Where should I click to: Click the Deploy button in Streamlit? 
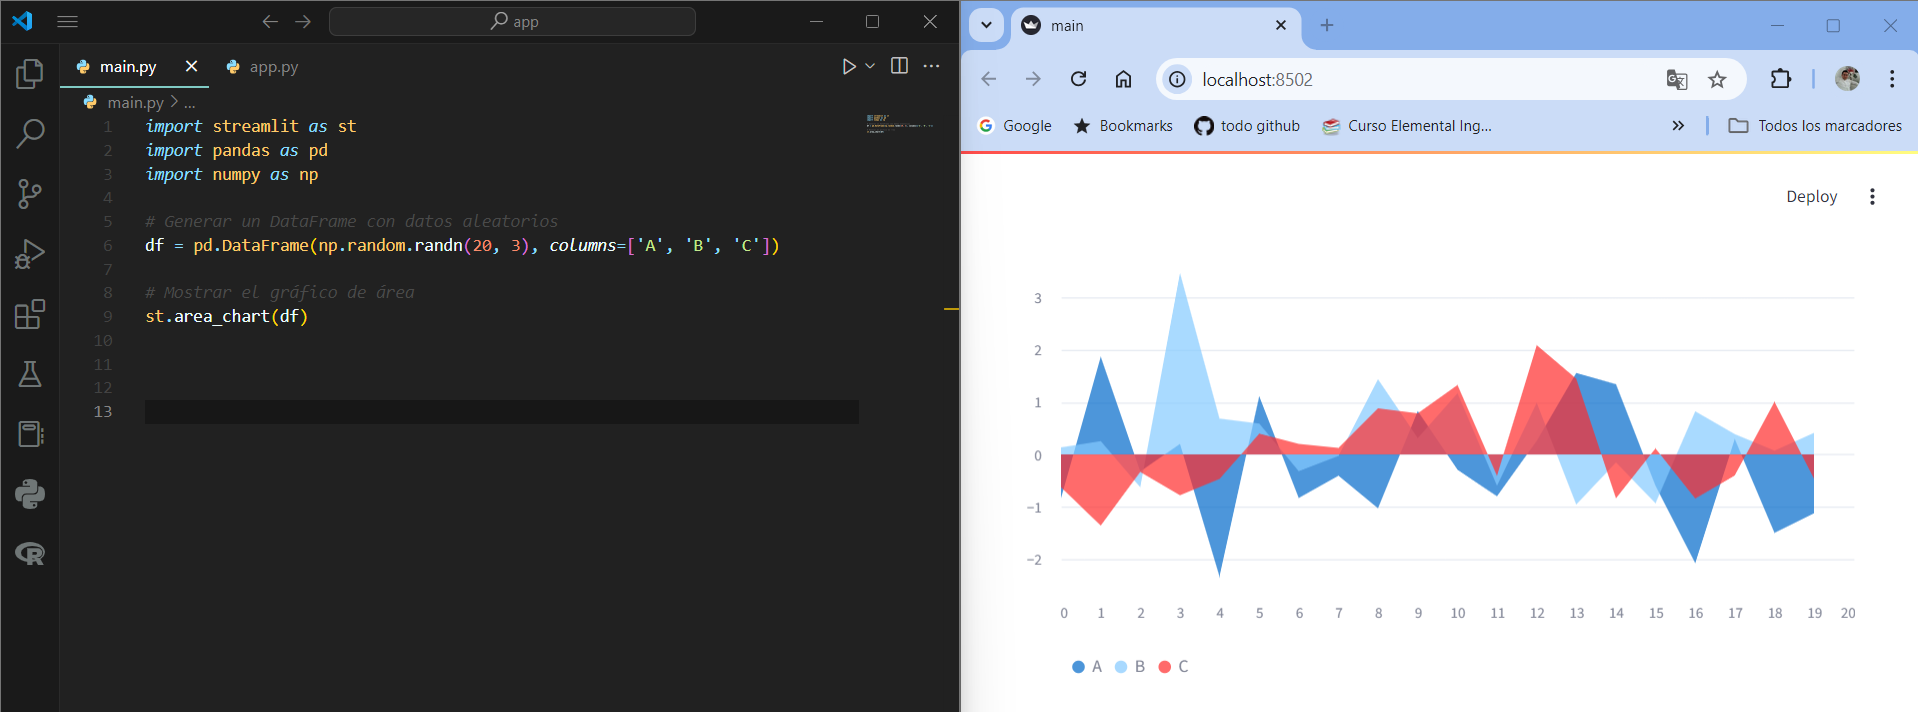tap(1811, 197)
